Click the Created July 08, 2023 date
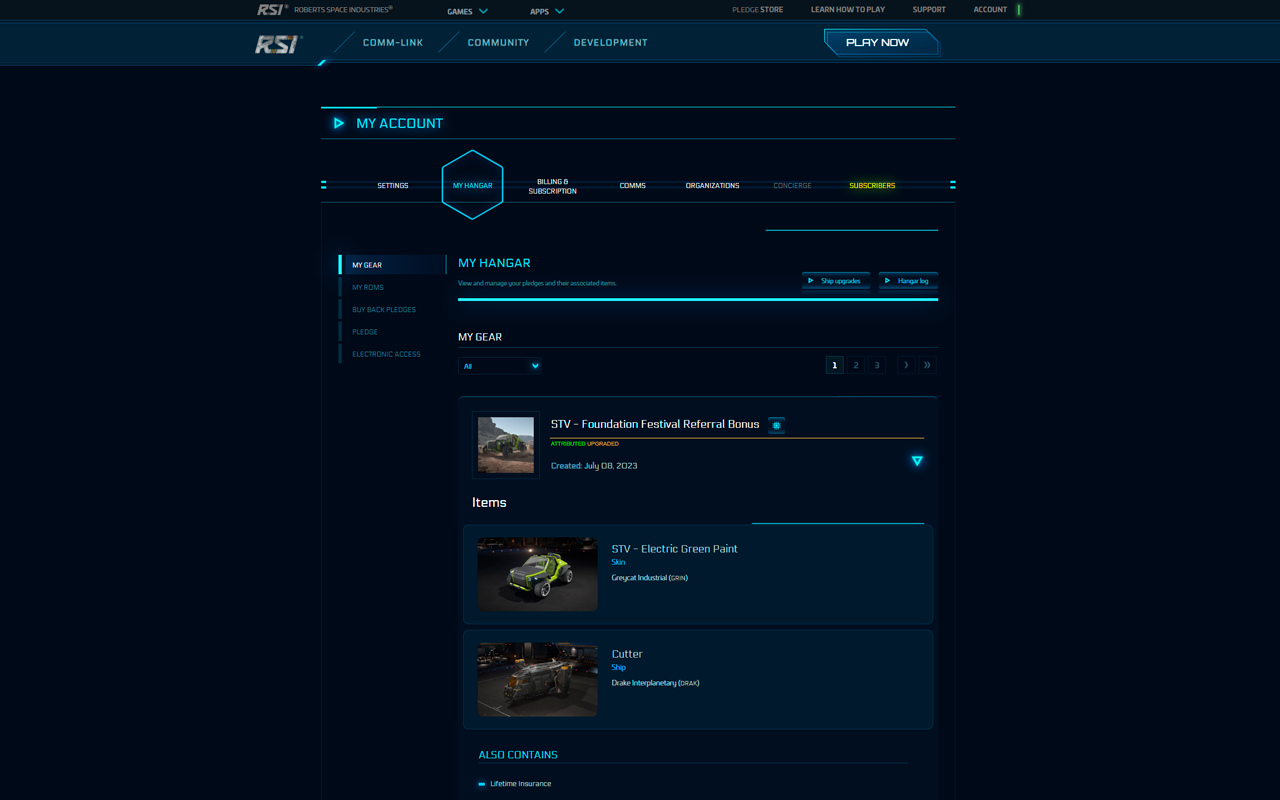This screenshot has width=1280, height=800. pyautogui.click(x=594, y=466)
